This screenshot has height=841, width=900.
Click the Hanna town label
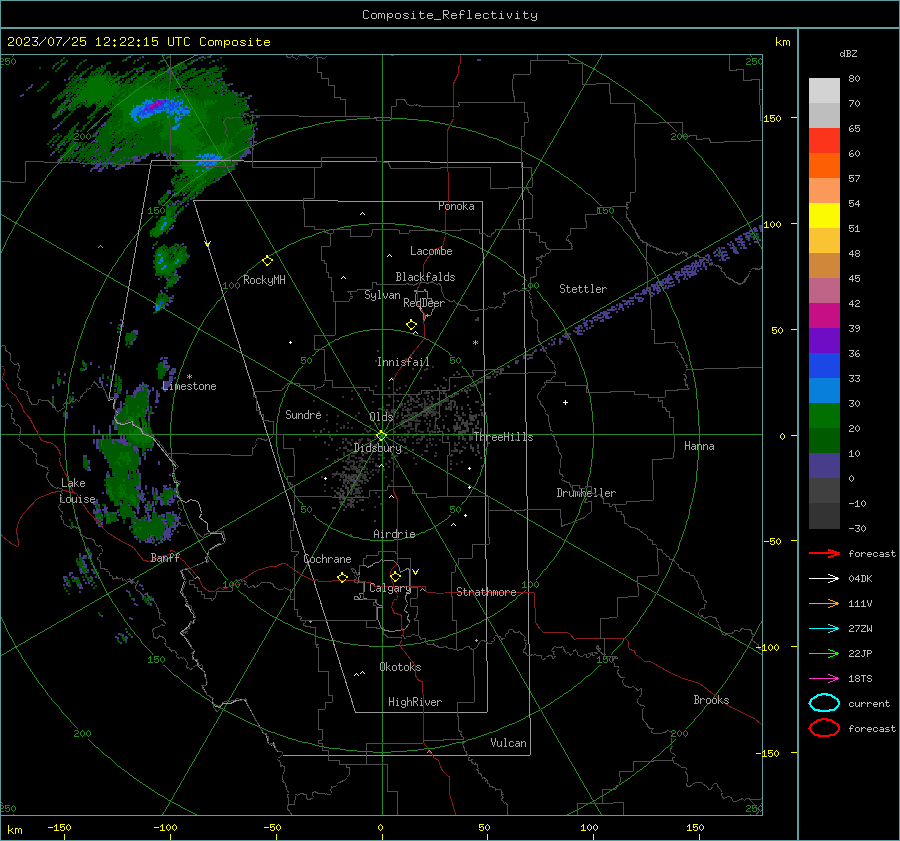tap(699, 446)
